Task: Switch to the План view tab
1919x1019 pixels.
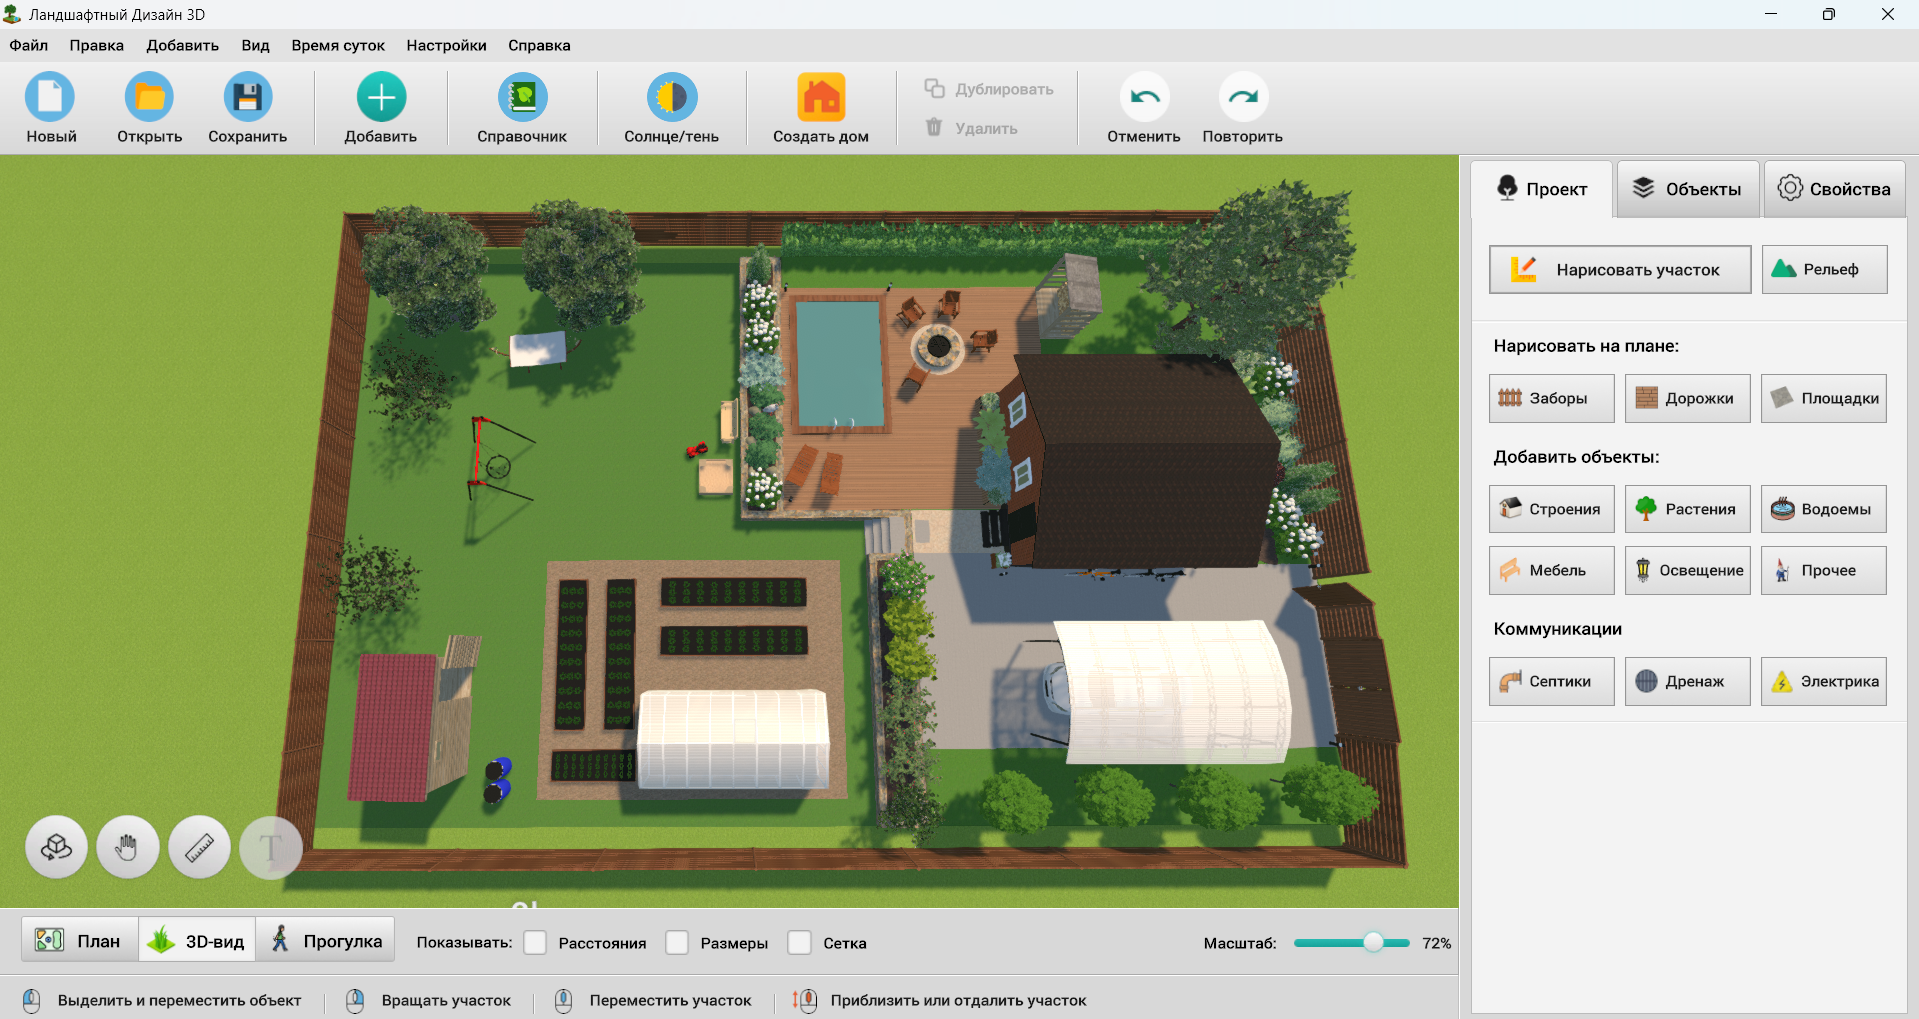Action: coord(80,941)
